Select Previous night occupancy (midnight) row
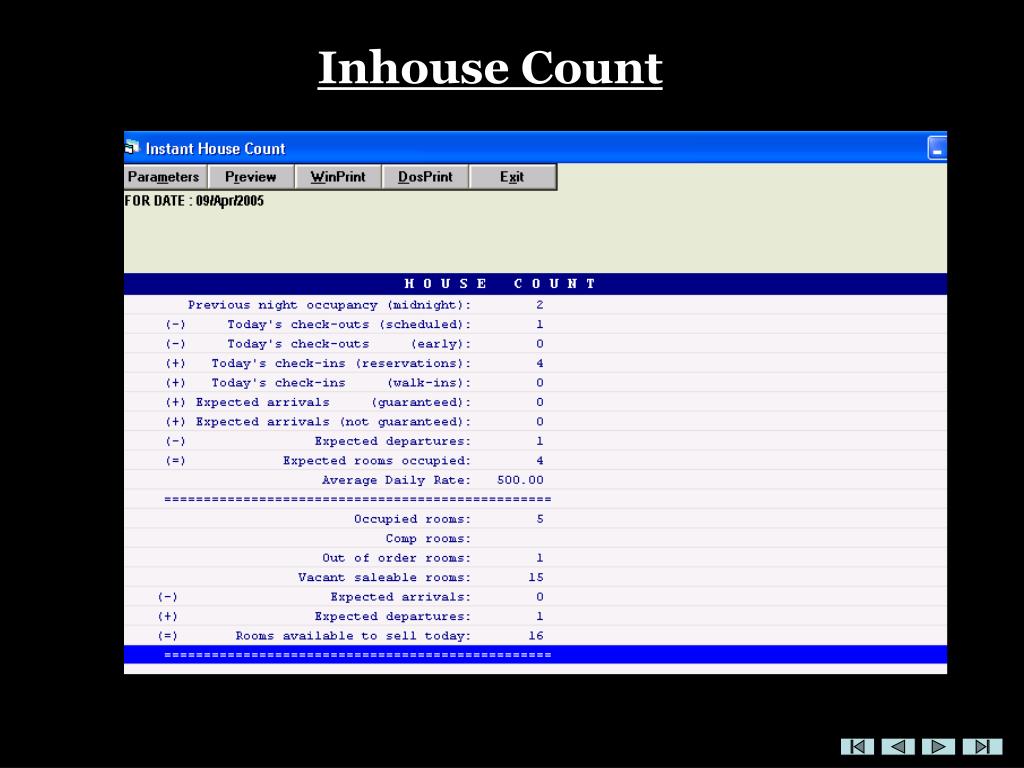 535,305
